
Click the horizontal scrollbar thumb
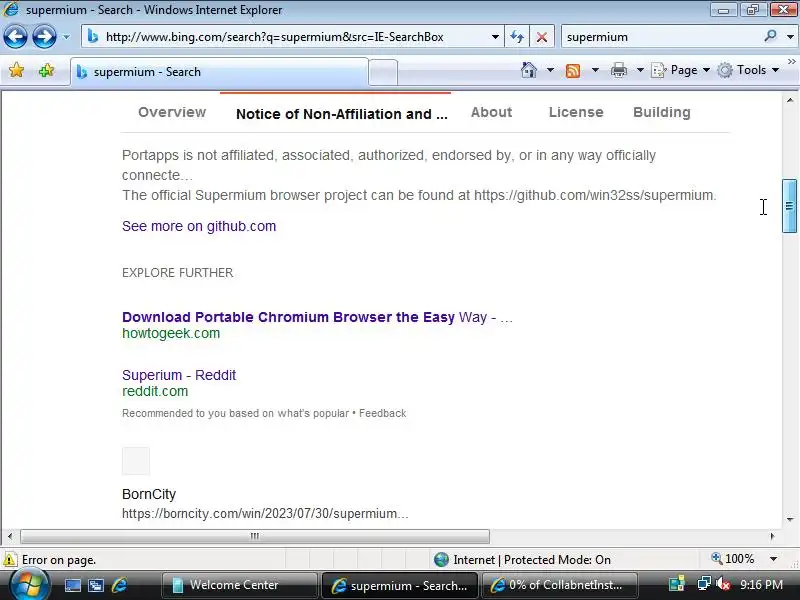tap(255, 536)
